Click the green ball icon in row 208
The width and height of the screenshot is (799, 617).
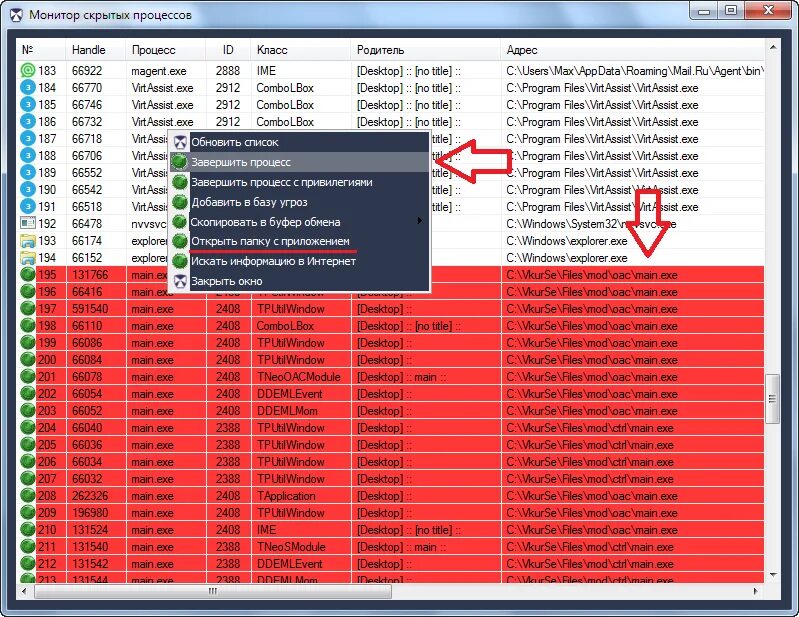click(28, 496)
